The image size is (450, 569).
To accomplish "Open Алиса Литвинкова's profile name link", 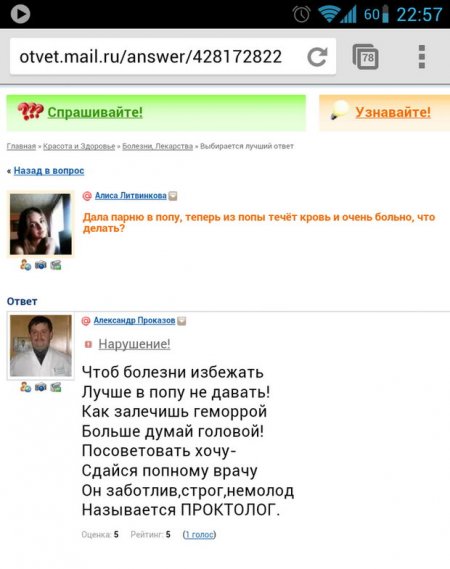I will click(131, 196).
